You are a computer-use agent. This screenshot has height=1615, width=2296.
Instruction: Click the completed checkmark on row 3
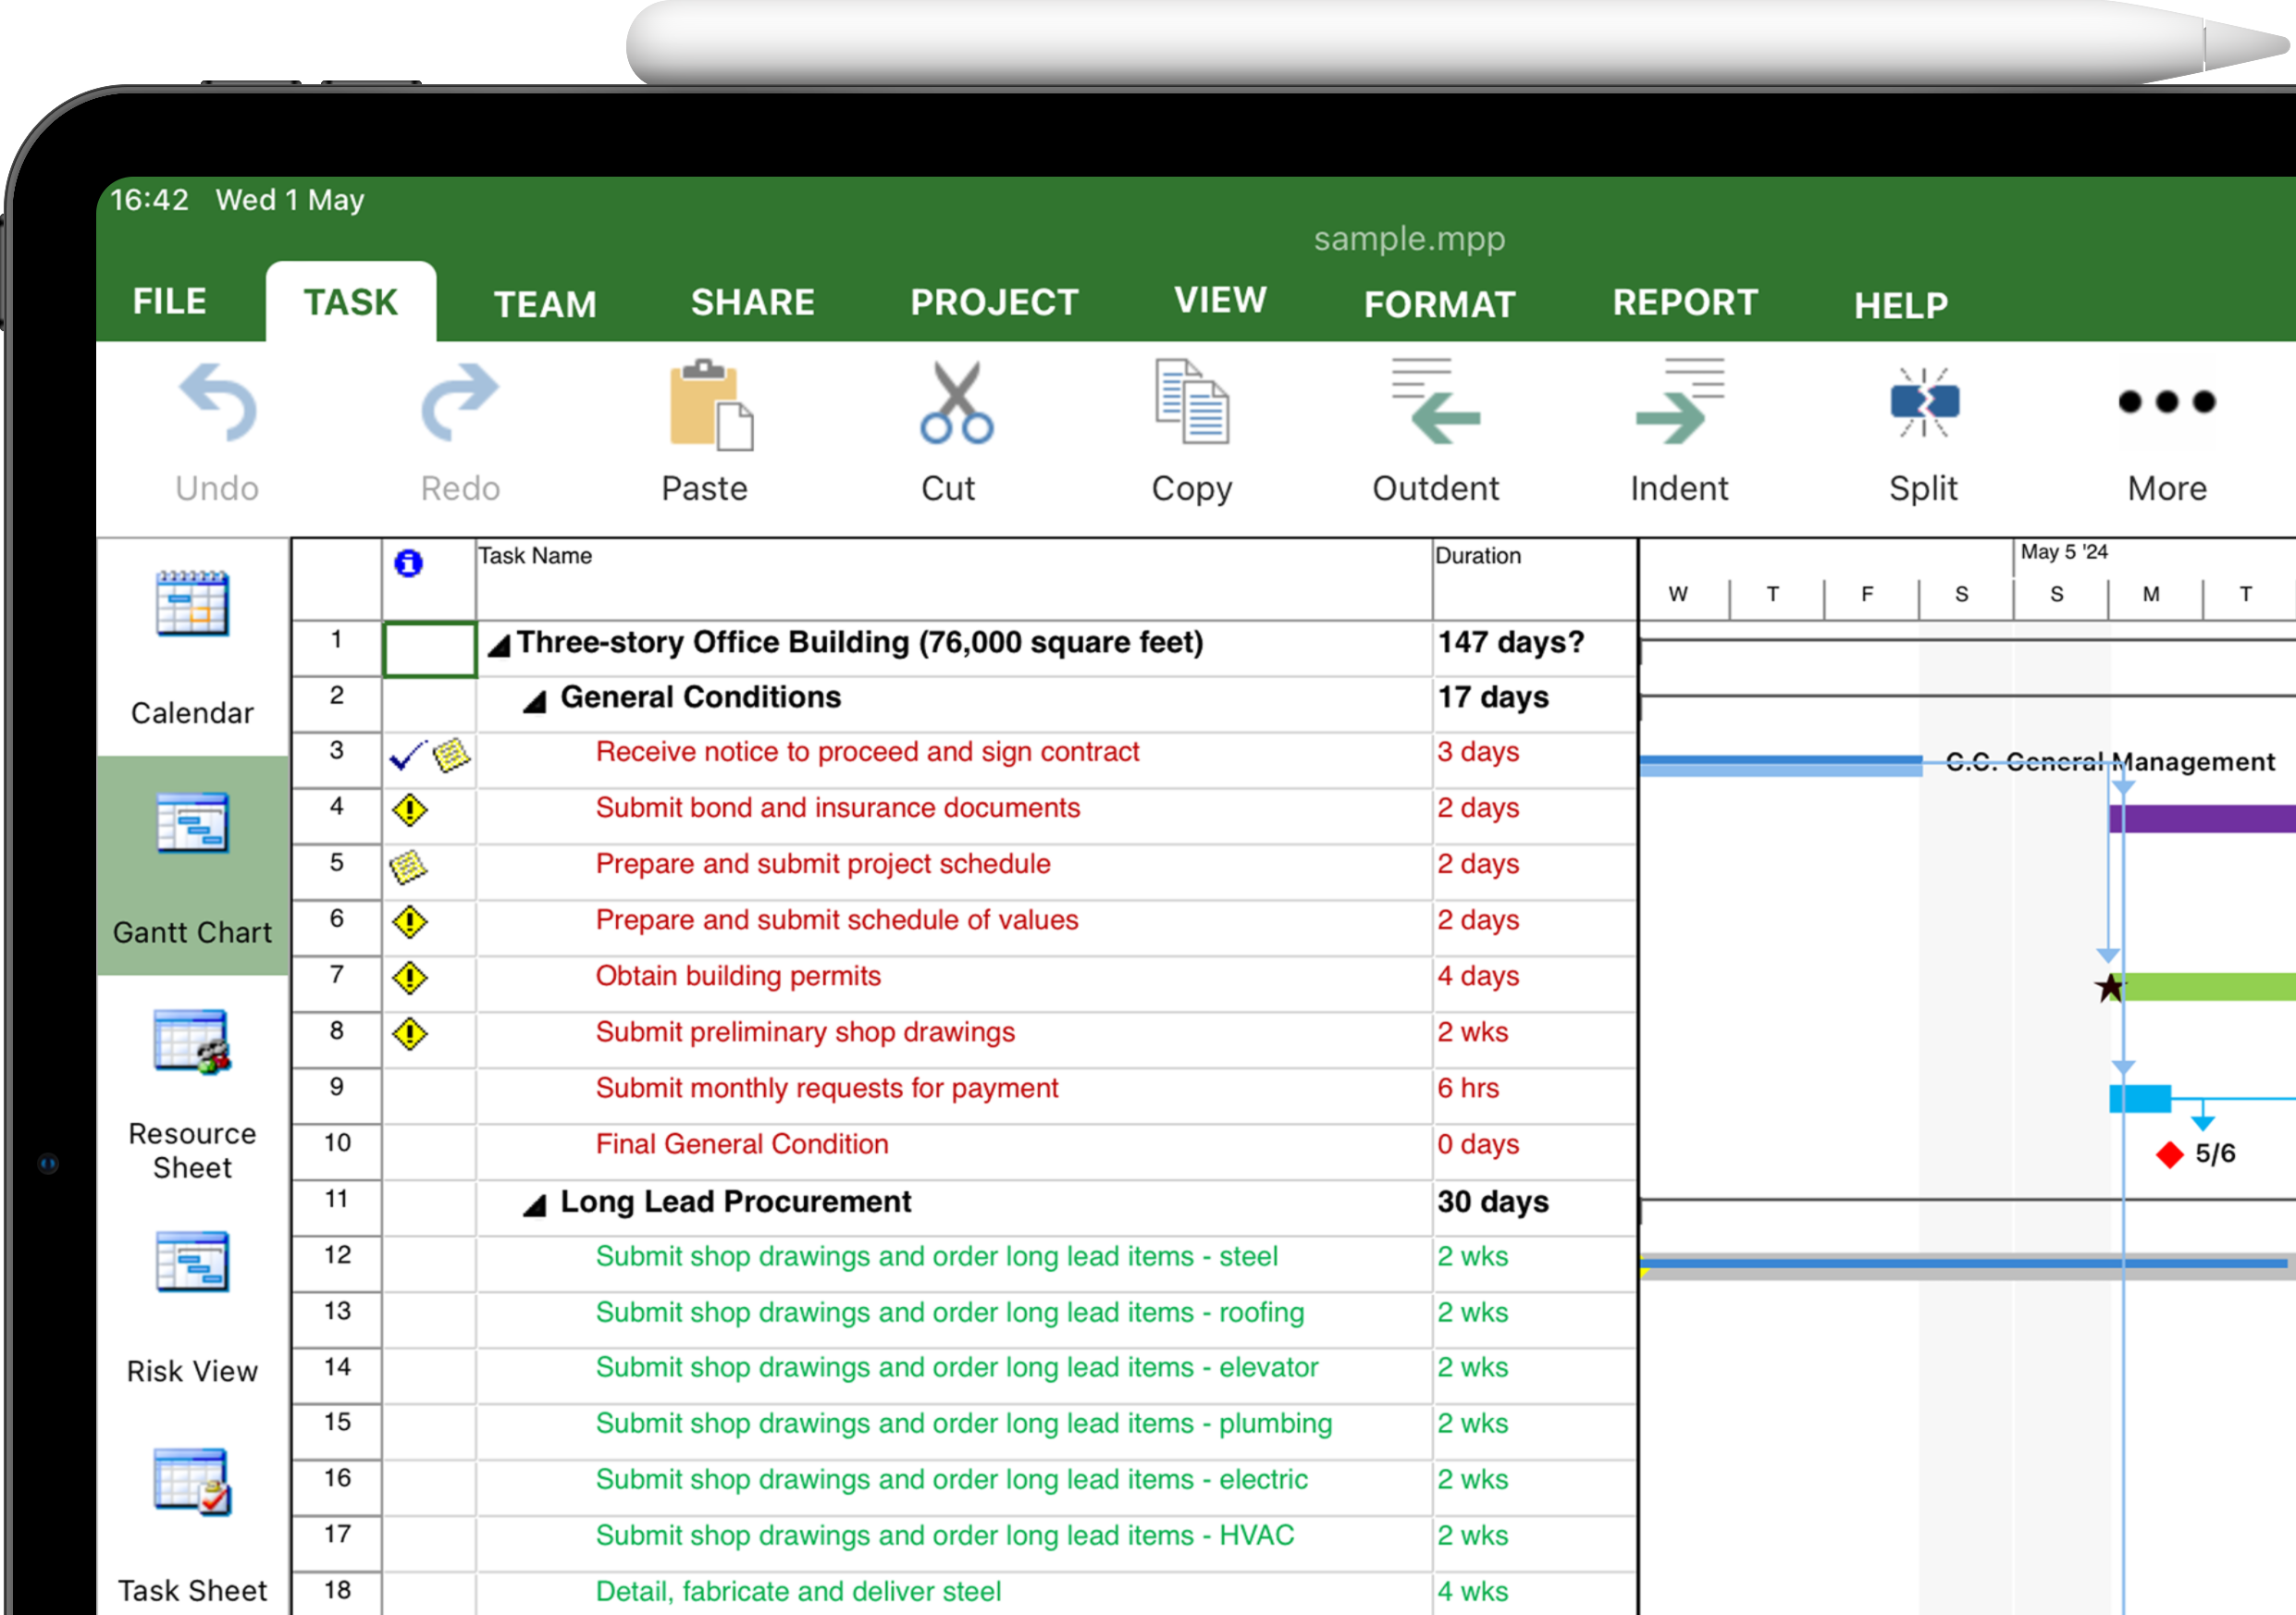click(x=405, y=757)
